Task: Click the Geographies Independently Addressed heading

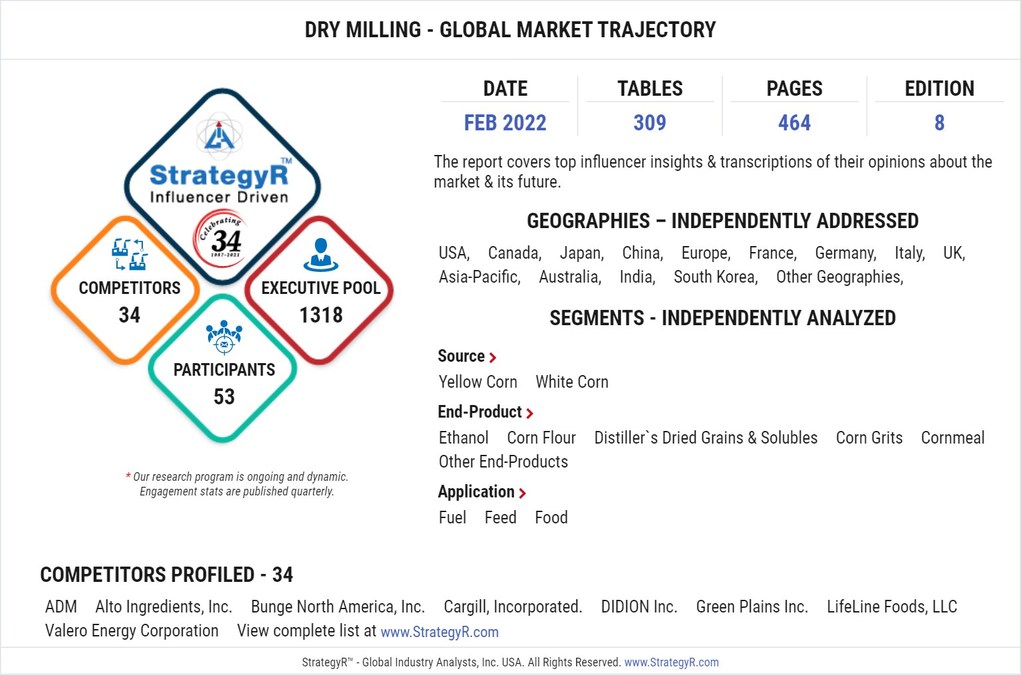Action: click(x=723, y=221)
